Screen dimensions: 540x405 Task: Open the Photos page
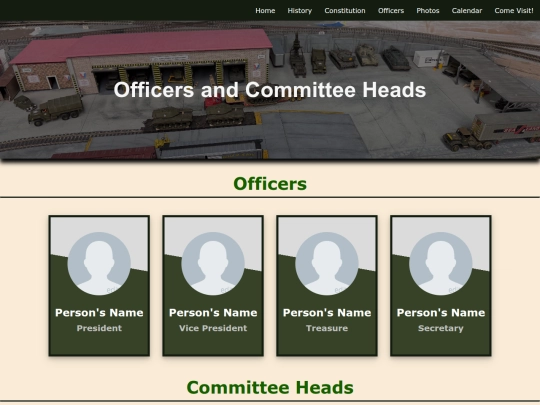pos(428,11)
